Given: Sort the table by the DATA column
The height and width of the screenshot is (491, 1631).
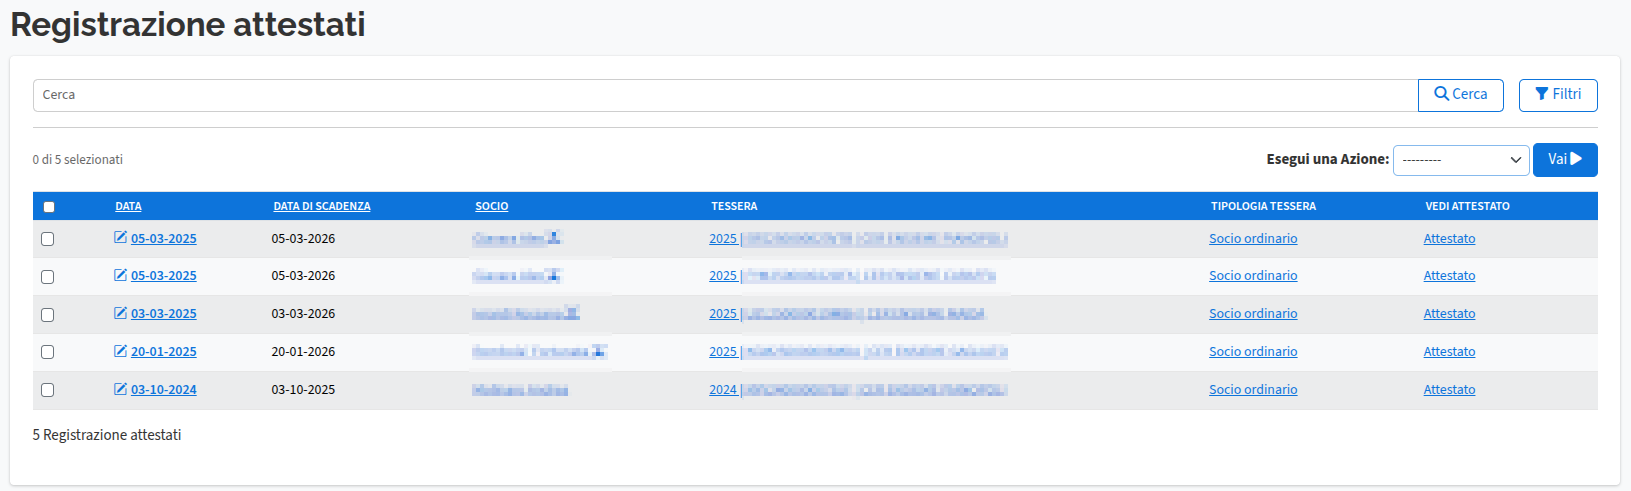Looking at the screenshot, I should coord(128,206).
